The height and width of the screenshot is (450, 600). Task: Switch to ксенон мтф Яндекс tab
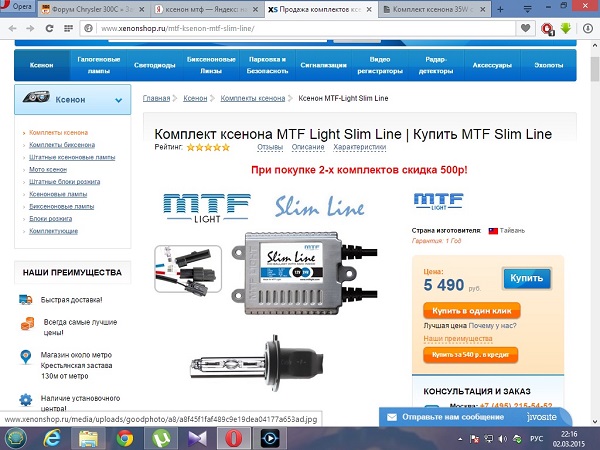tap(206, 10)
